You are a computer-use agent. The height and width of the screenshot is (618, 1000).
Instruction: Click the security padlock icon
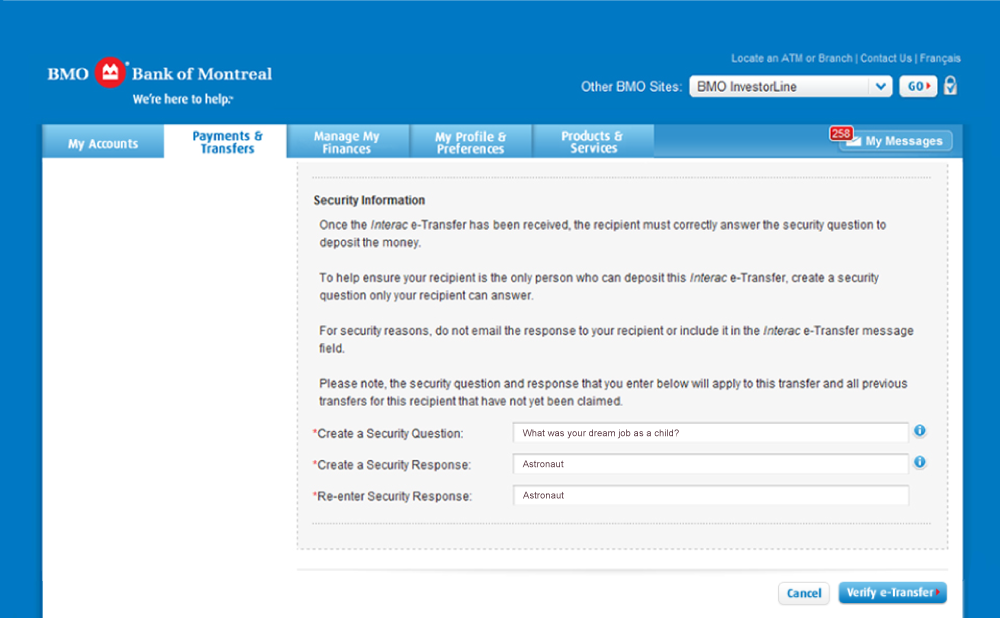(x=950, y=85)
